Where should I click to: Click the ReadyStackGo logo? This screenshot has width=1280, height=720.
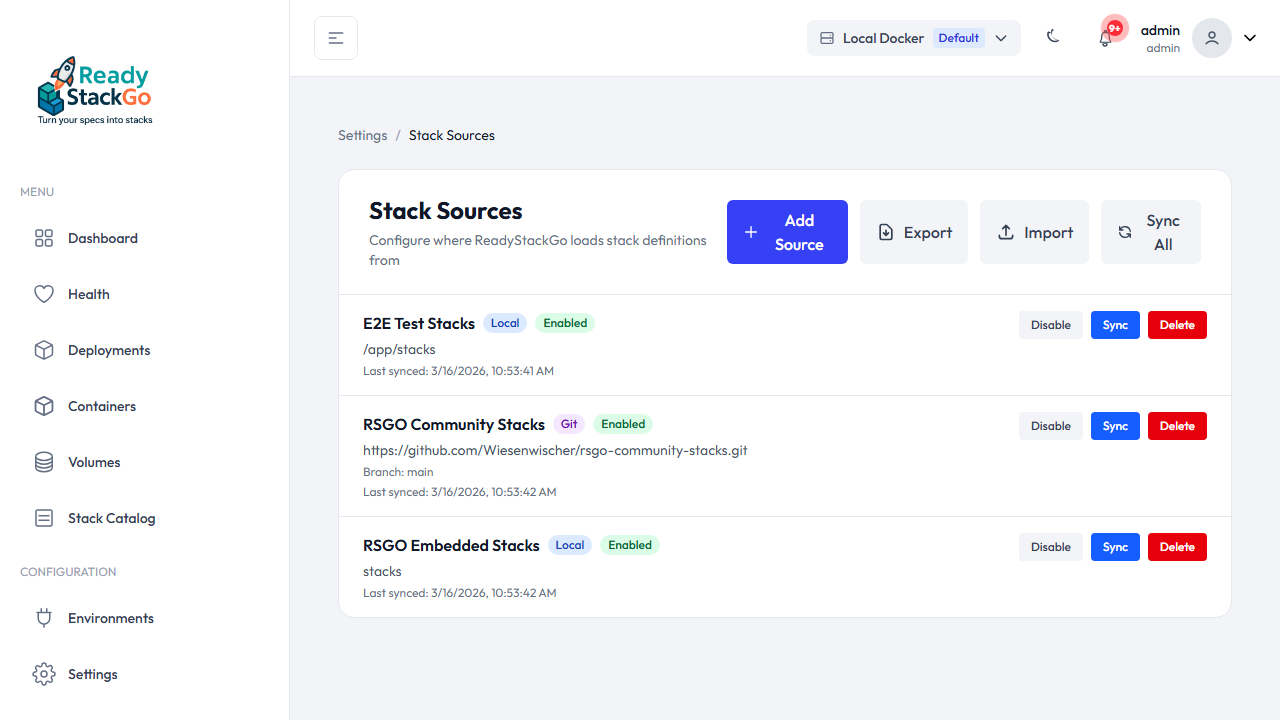[x=94, y=89]
